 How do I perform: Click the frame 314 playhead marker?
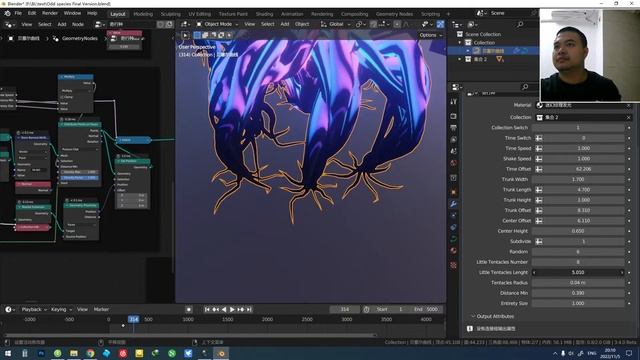tap(133, 319)
